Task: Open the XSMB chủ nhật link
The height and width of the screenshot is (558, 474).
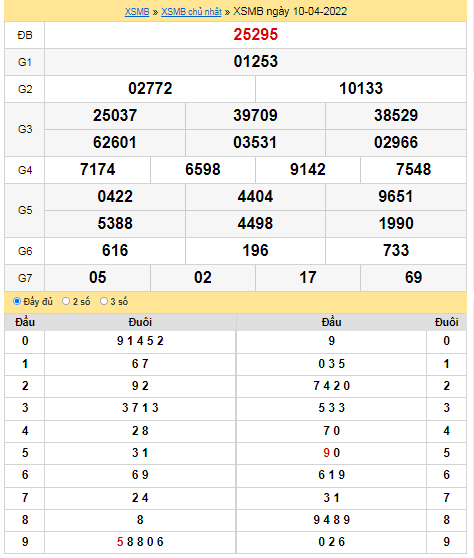Action: [191, 11]
